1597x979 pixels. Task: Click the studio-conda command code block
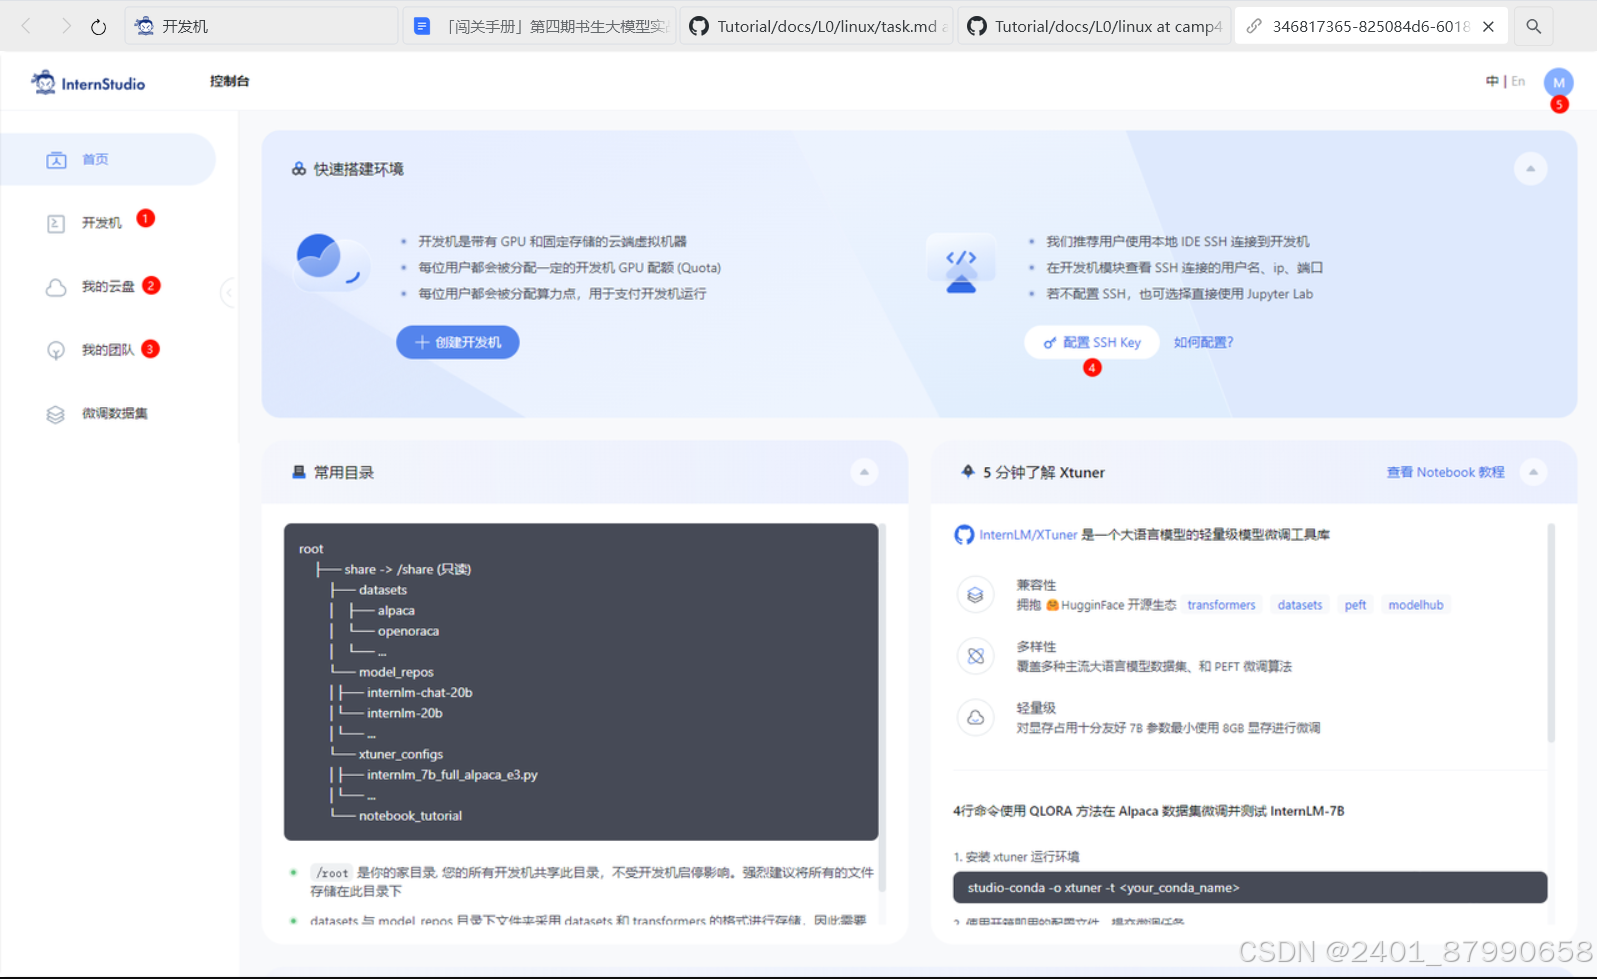click(x=1250, y=888)
